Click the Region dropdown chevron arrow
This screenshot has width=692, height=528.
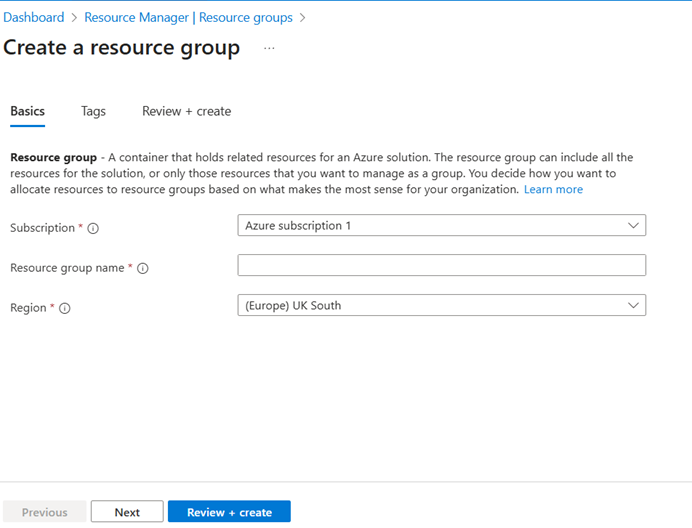(x=633, y=305)
